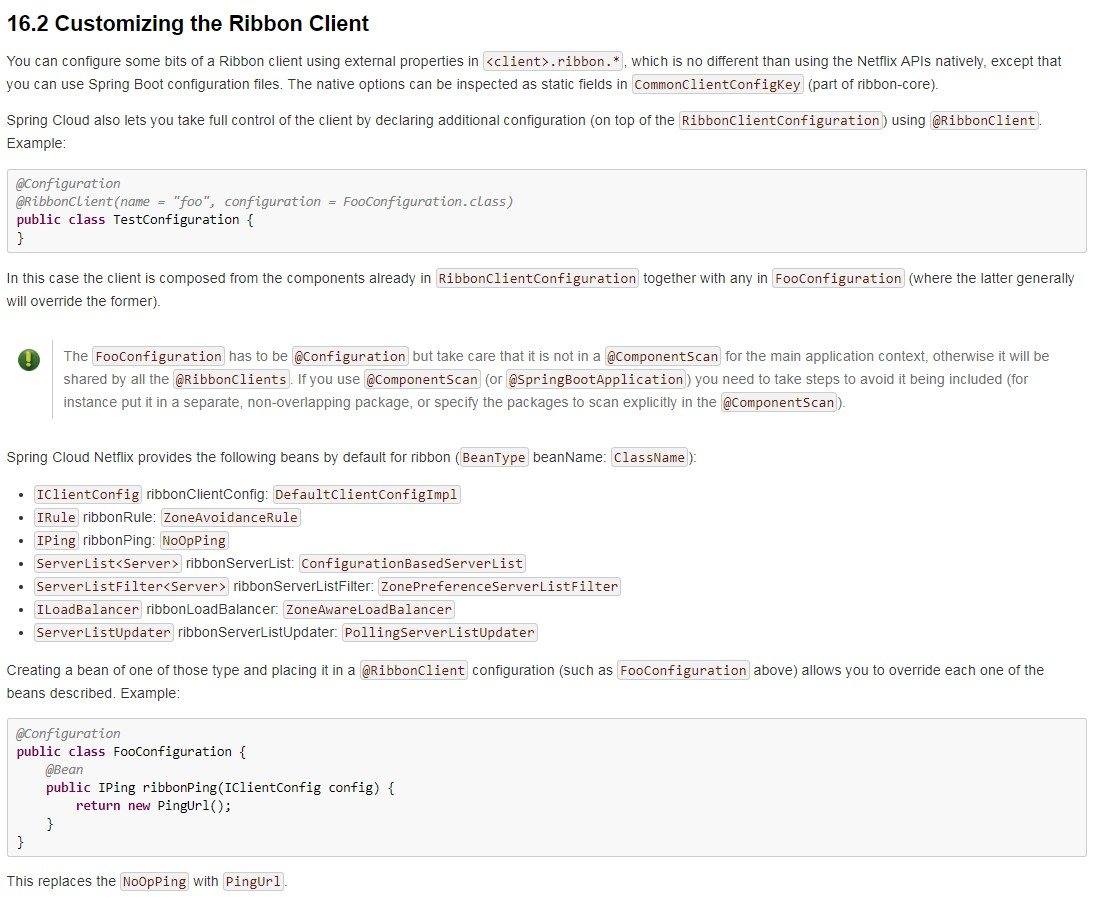This screenshot has width=1095, height=897.
Task: Select the IPing bullet label
Action: (x=56, y=541)
